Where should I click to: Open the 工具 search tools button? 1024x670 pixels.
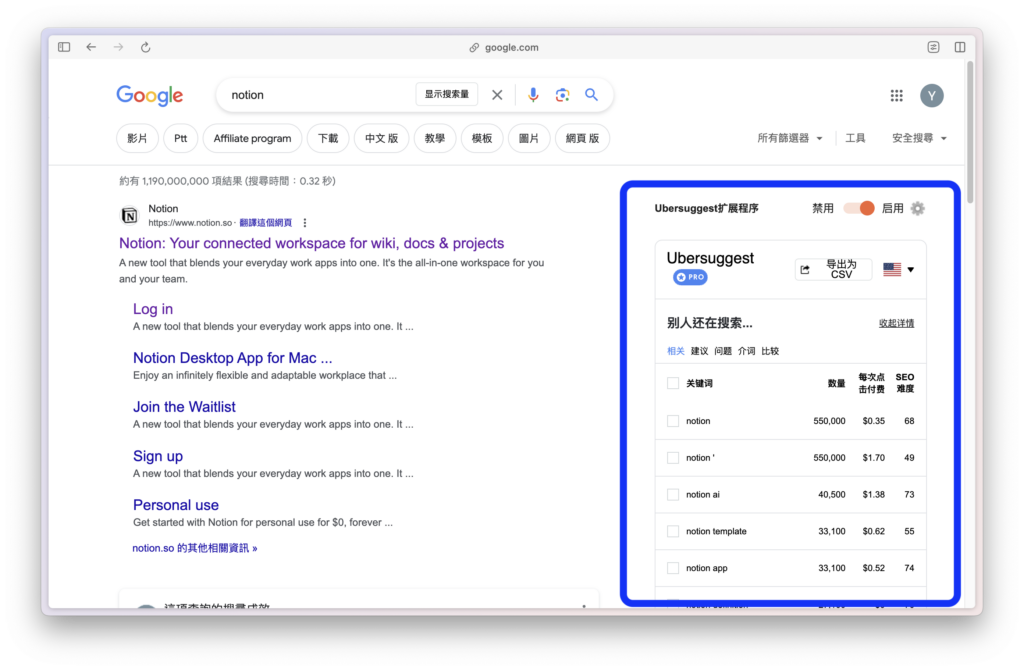[855, 138]
